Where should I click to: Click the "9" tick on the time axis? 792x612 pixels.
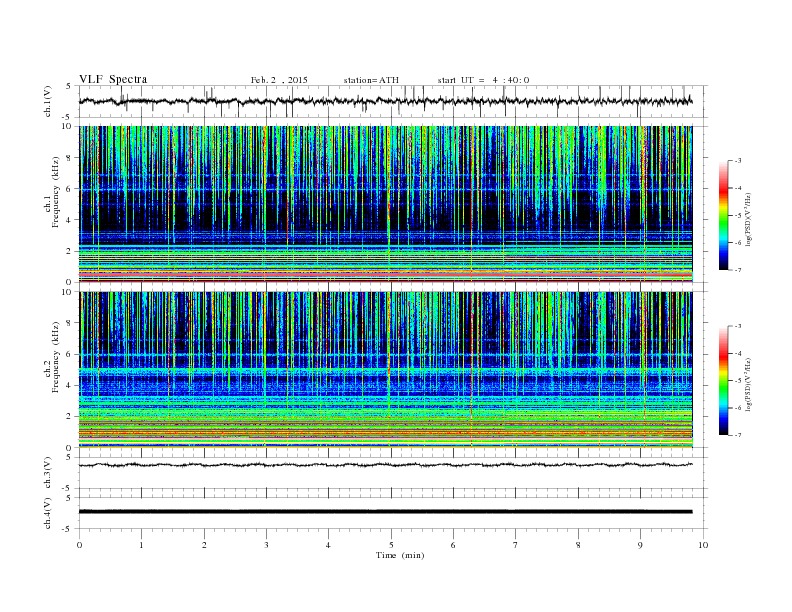click(x=640, y=545)
